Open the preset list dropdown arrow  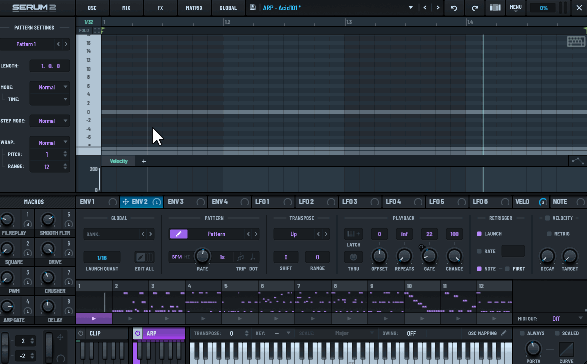411,7
